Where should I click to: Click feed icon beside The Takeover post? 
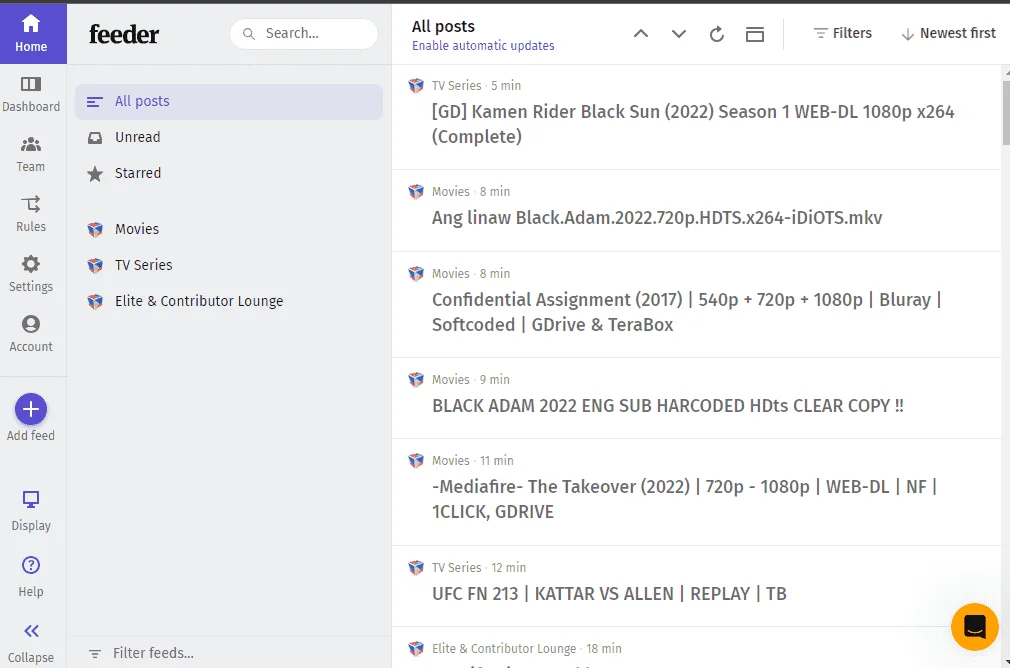point(416,461)
